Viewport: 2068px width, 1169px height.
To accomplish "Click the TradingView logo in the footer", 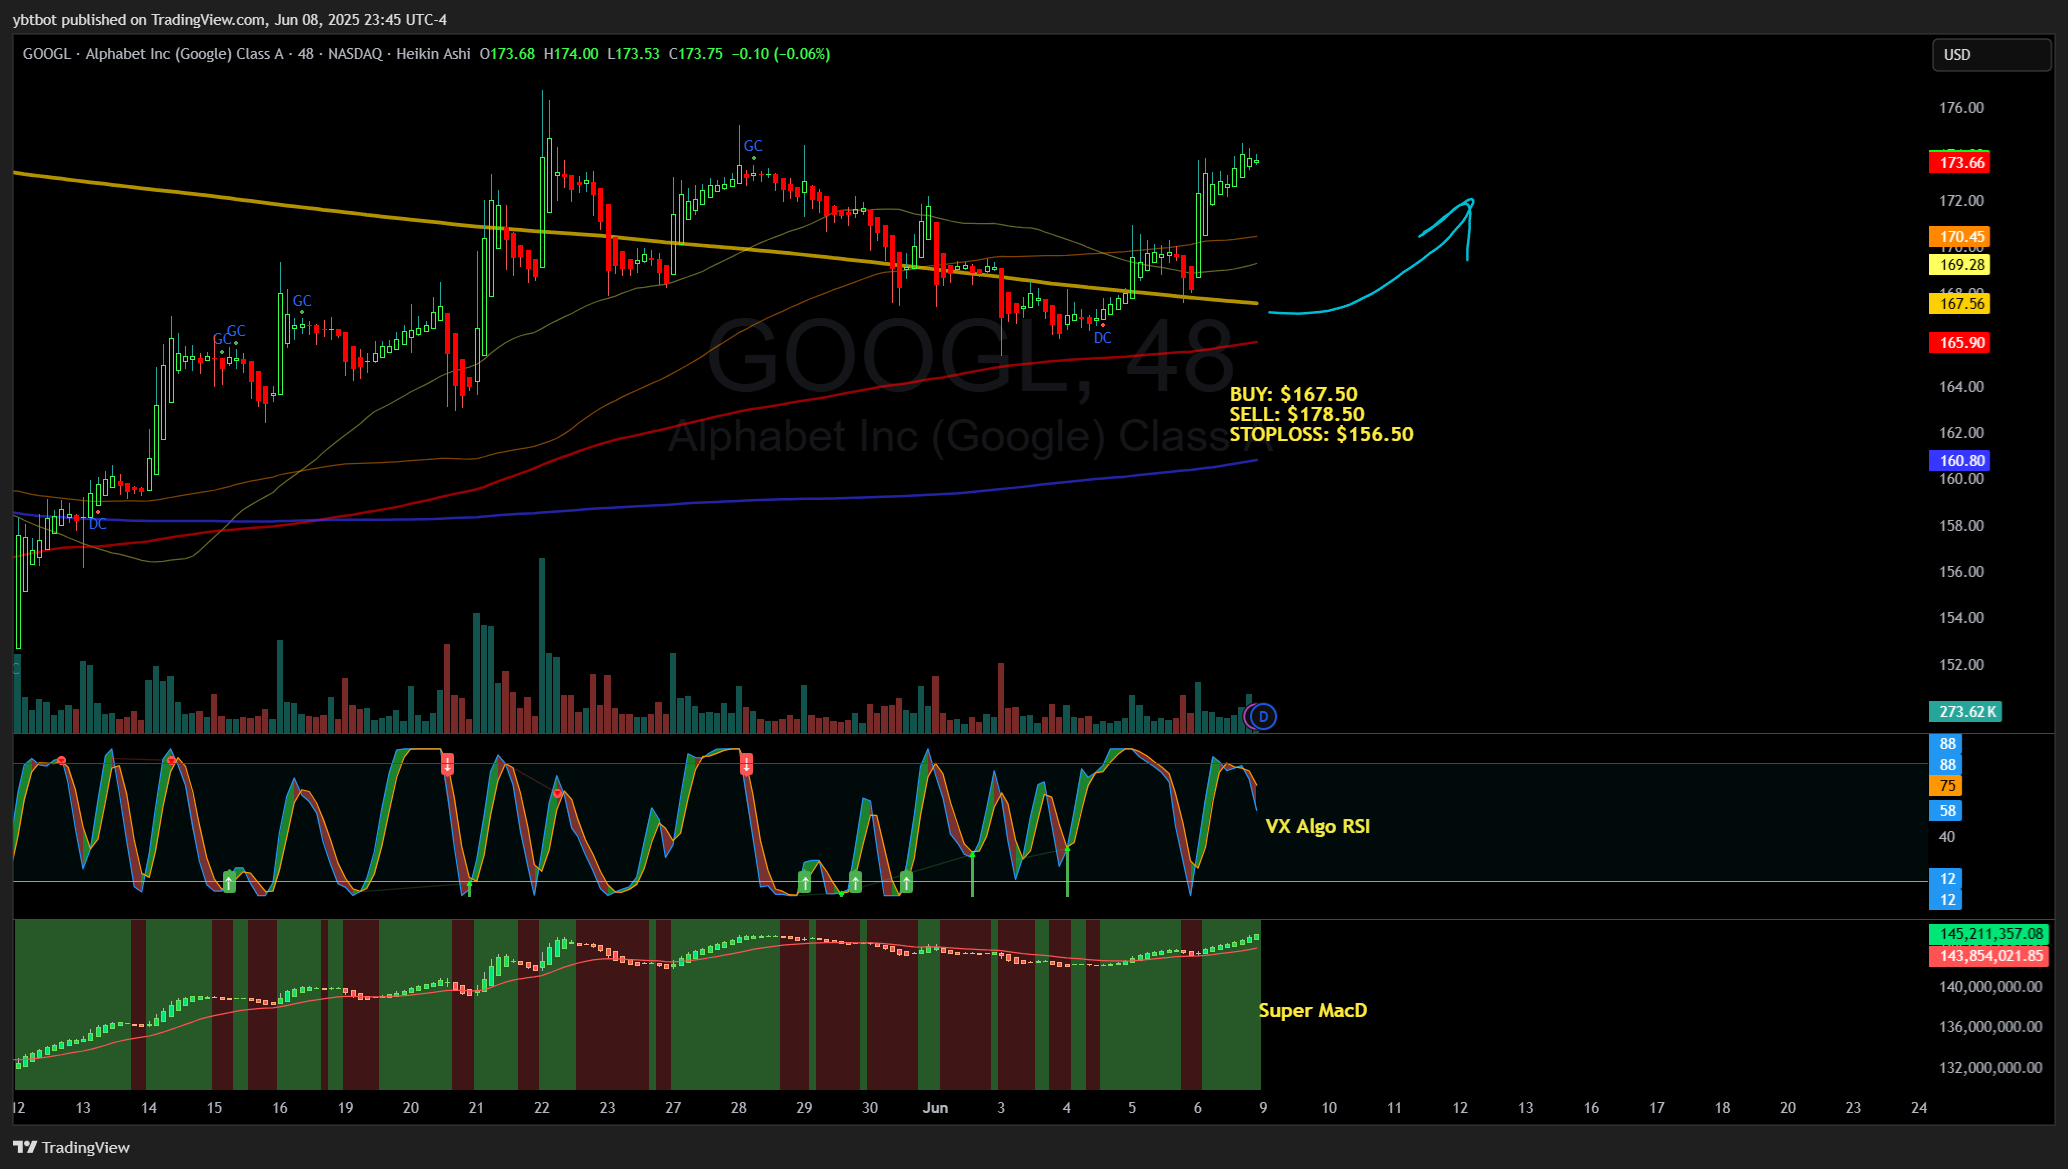I will click(x=72, y=1147).
